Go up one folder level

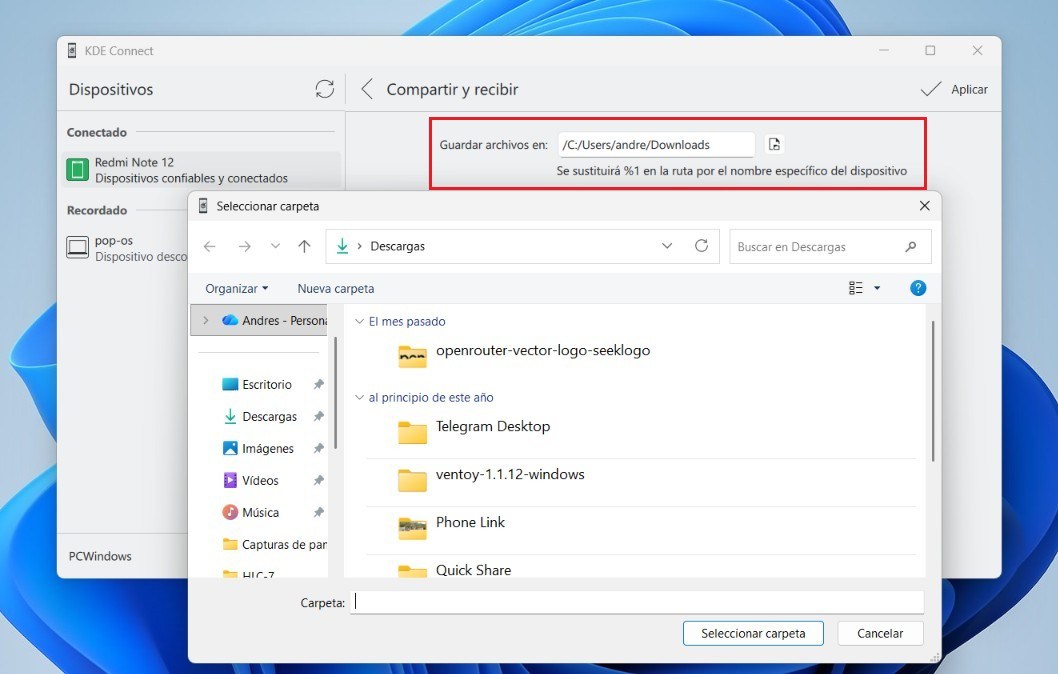[304, 246]
